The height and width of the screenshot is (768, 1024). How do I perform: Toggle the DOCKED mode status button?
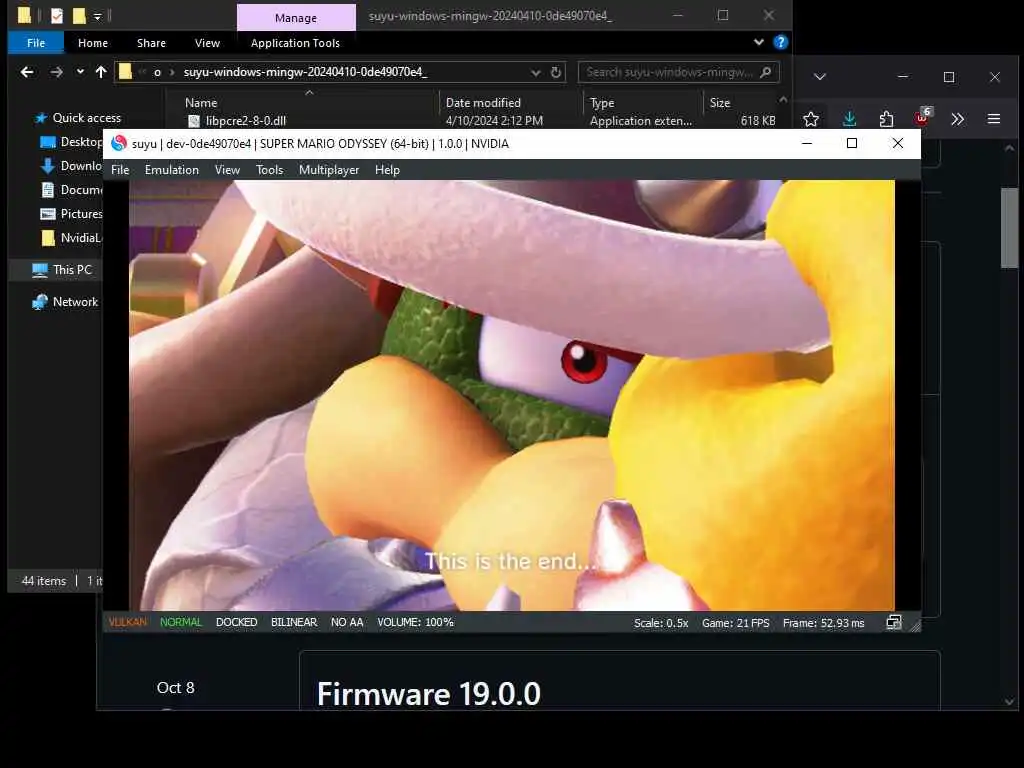click(236, 622)
